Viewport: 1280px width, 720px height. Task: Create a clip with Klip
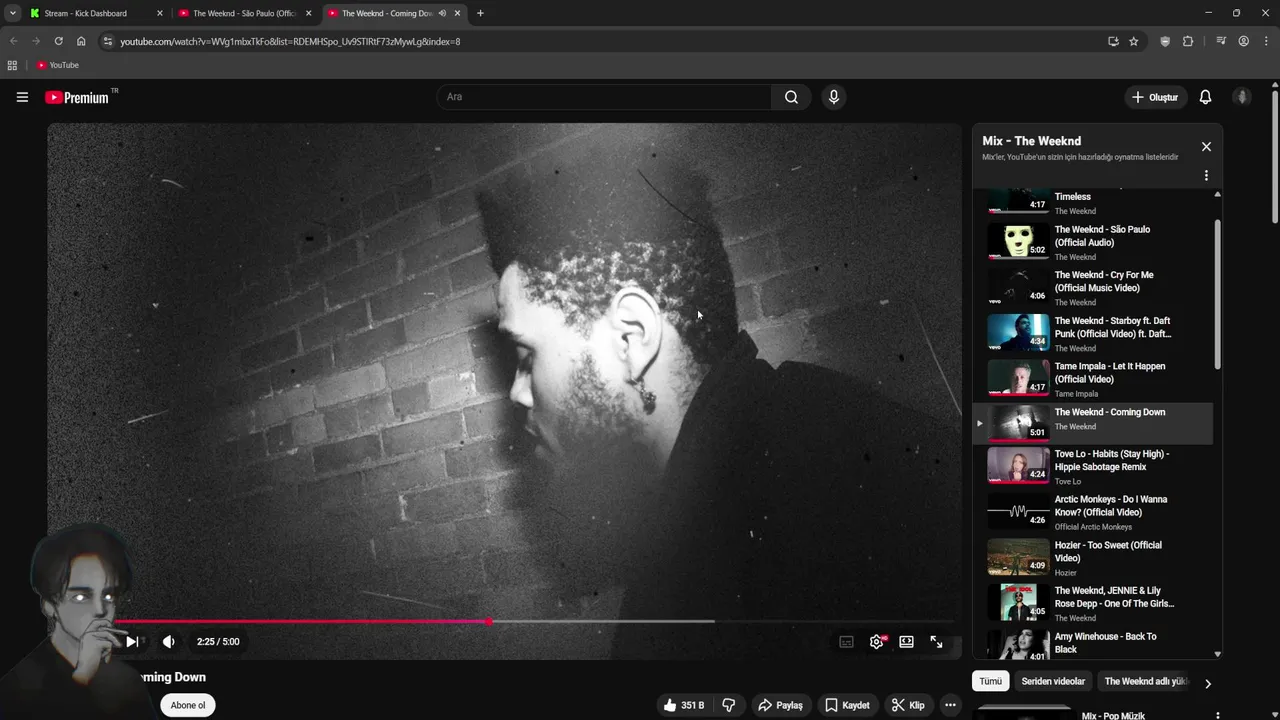tap(908, 705)
